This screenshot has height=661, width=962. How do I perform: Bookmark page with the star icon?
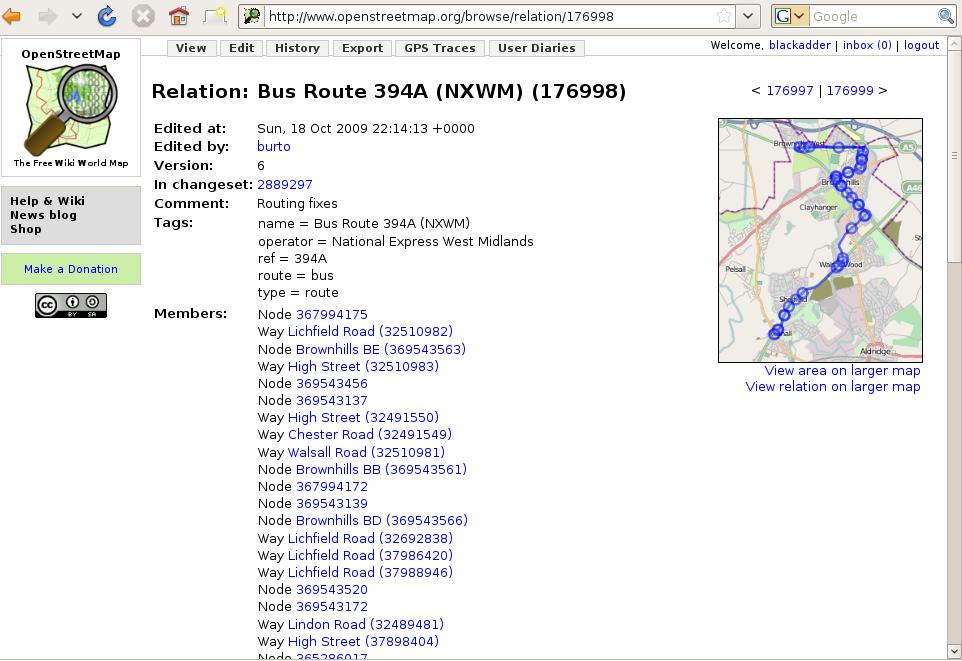724,16
